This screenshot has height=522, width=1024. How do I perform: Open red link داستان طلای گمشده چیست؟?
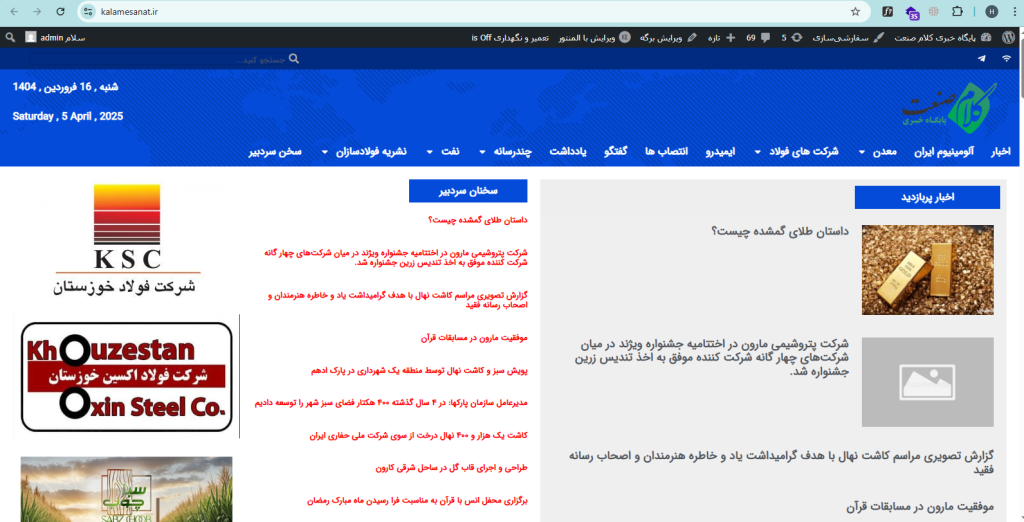[x=478, y=220]
